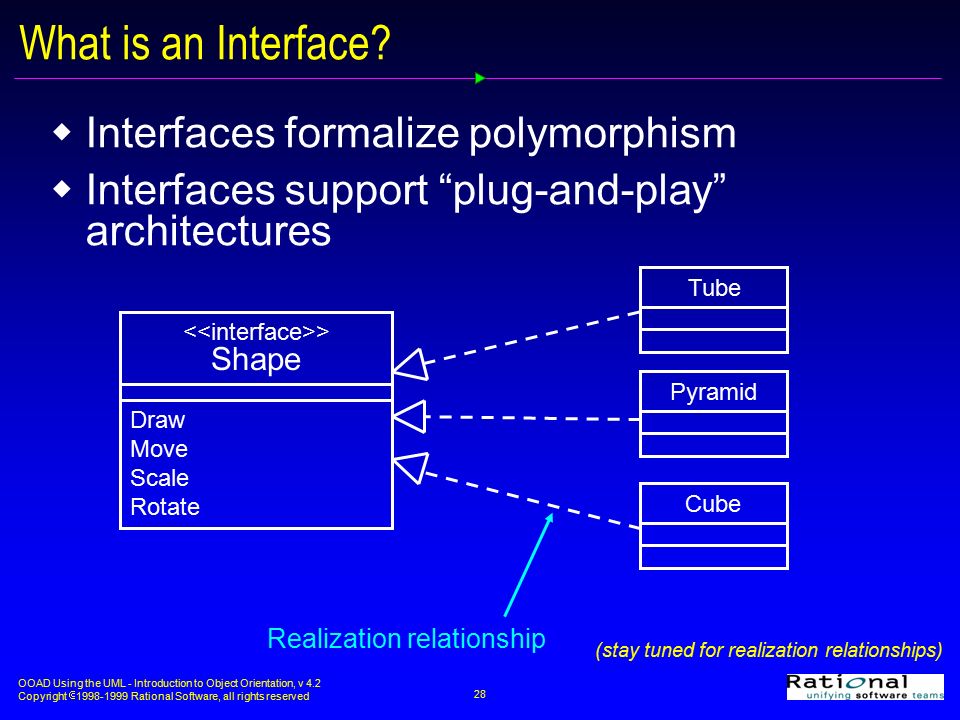Select the bullet "Interfaces formalize polymorphism"

tap(411, 133)
